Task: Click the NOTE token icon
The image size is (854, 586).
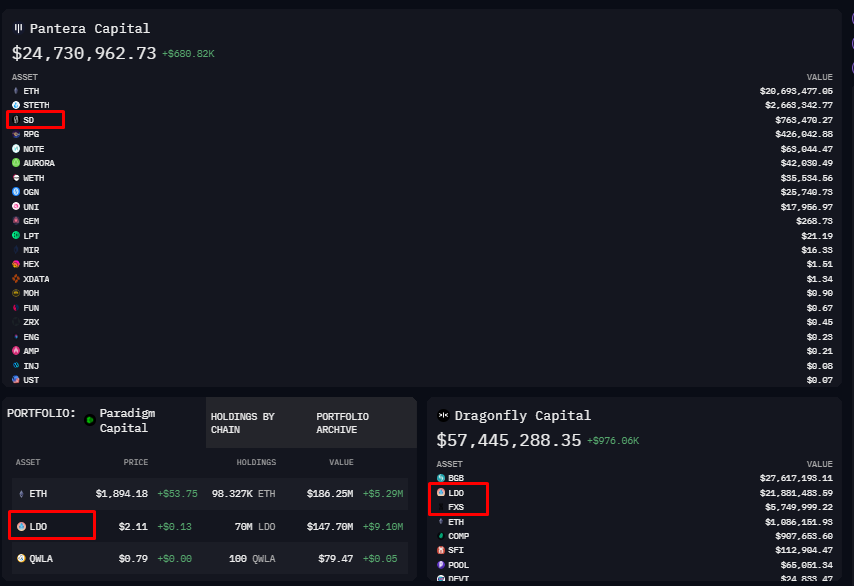Action: coord(16,149)
